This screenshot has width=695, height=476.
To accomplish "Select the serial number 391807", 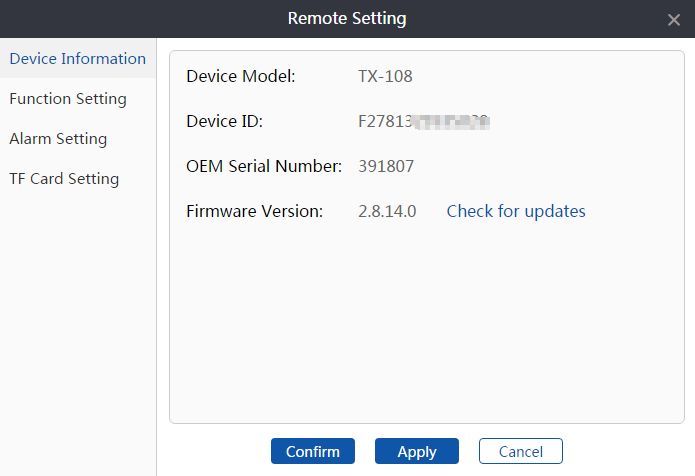I will (386, 166).
